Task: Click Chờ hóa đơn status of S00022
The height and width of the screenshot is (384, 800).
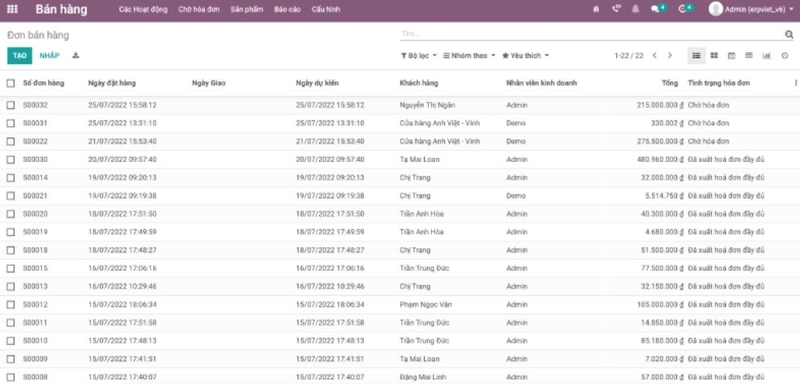Action: (709, 141)
